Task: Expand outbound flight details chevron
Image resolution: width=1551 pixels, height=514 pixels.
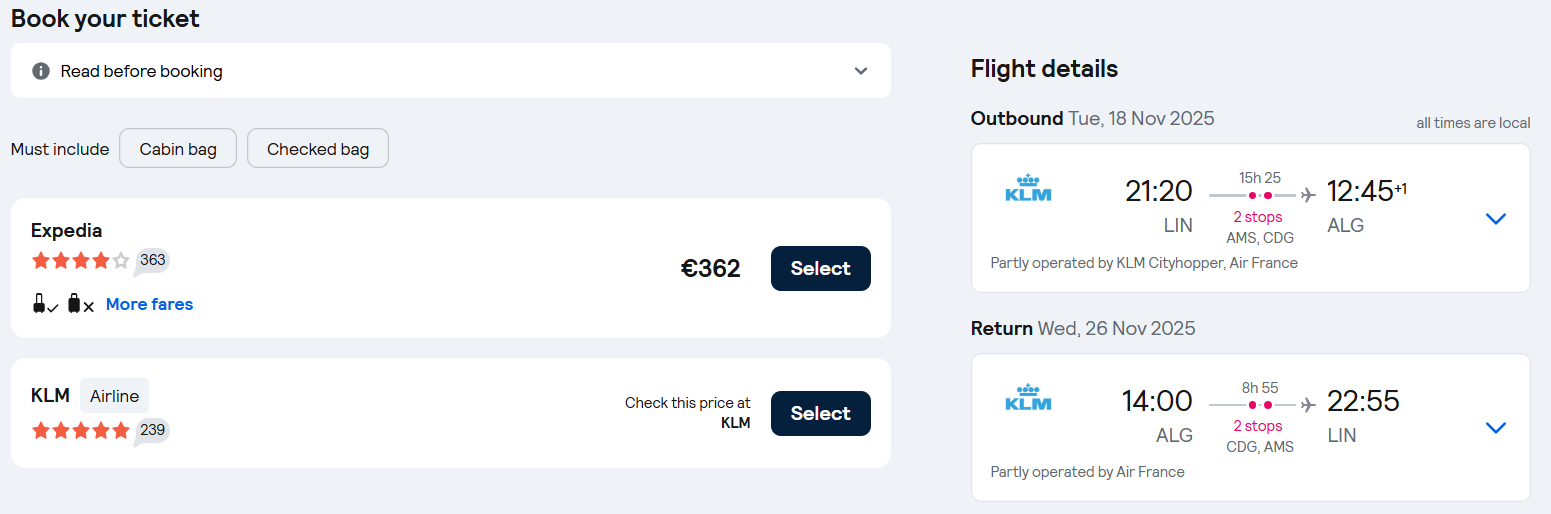Action: [1495, 218]
